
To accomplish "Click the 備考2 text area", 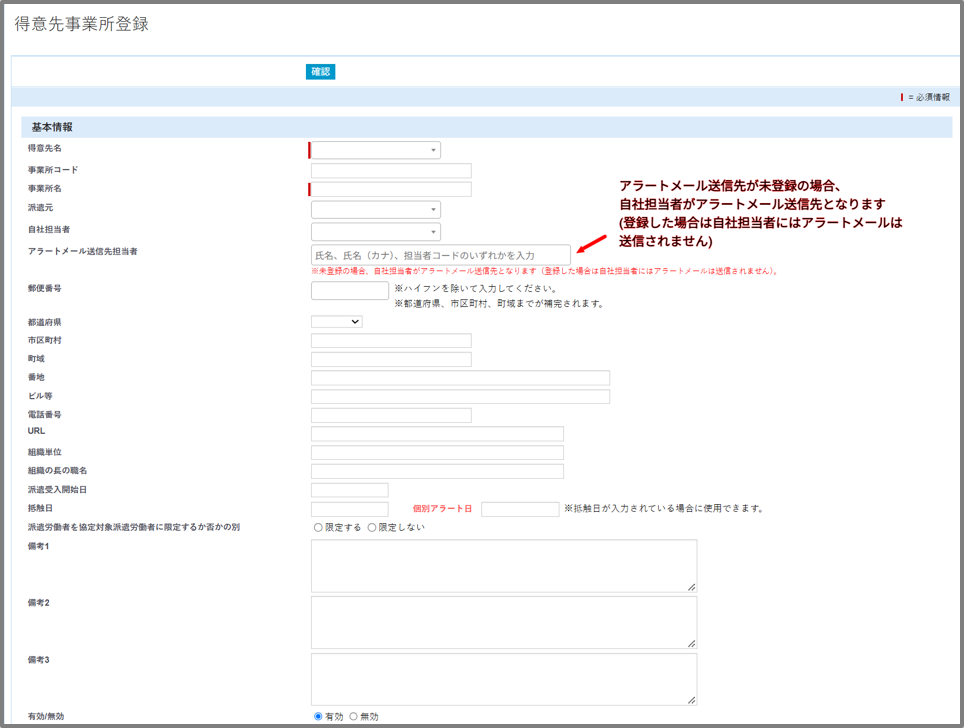I will (504, 622).
